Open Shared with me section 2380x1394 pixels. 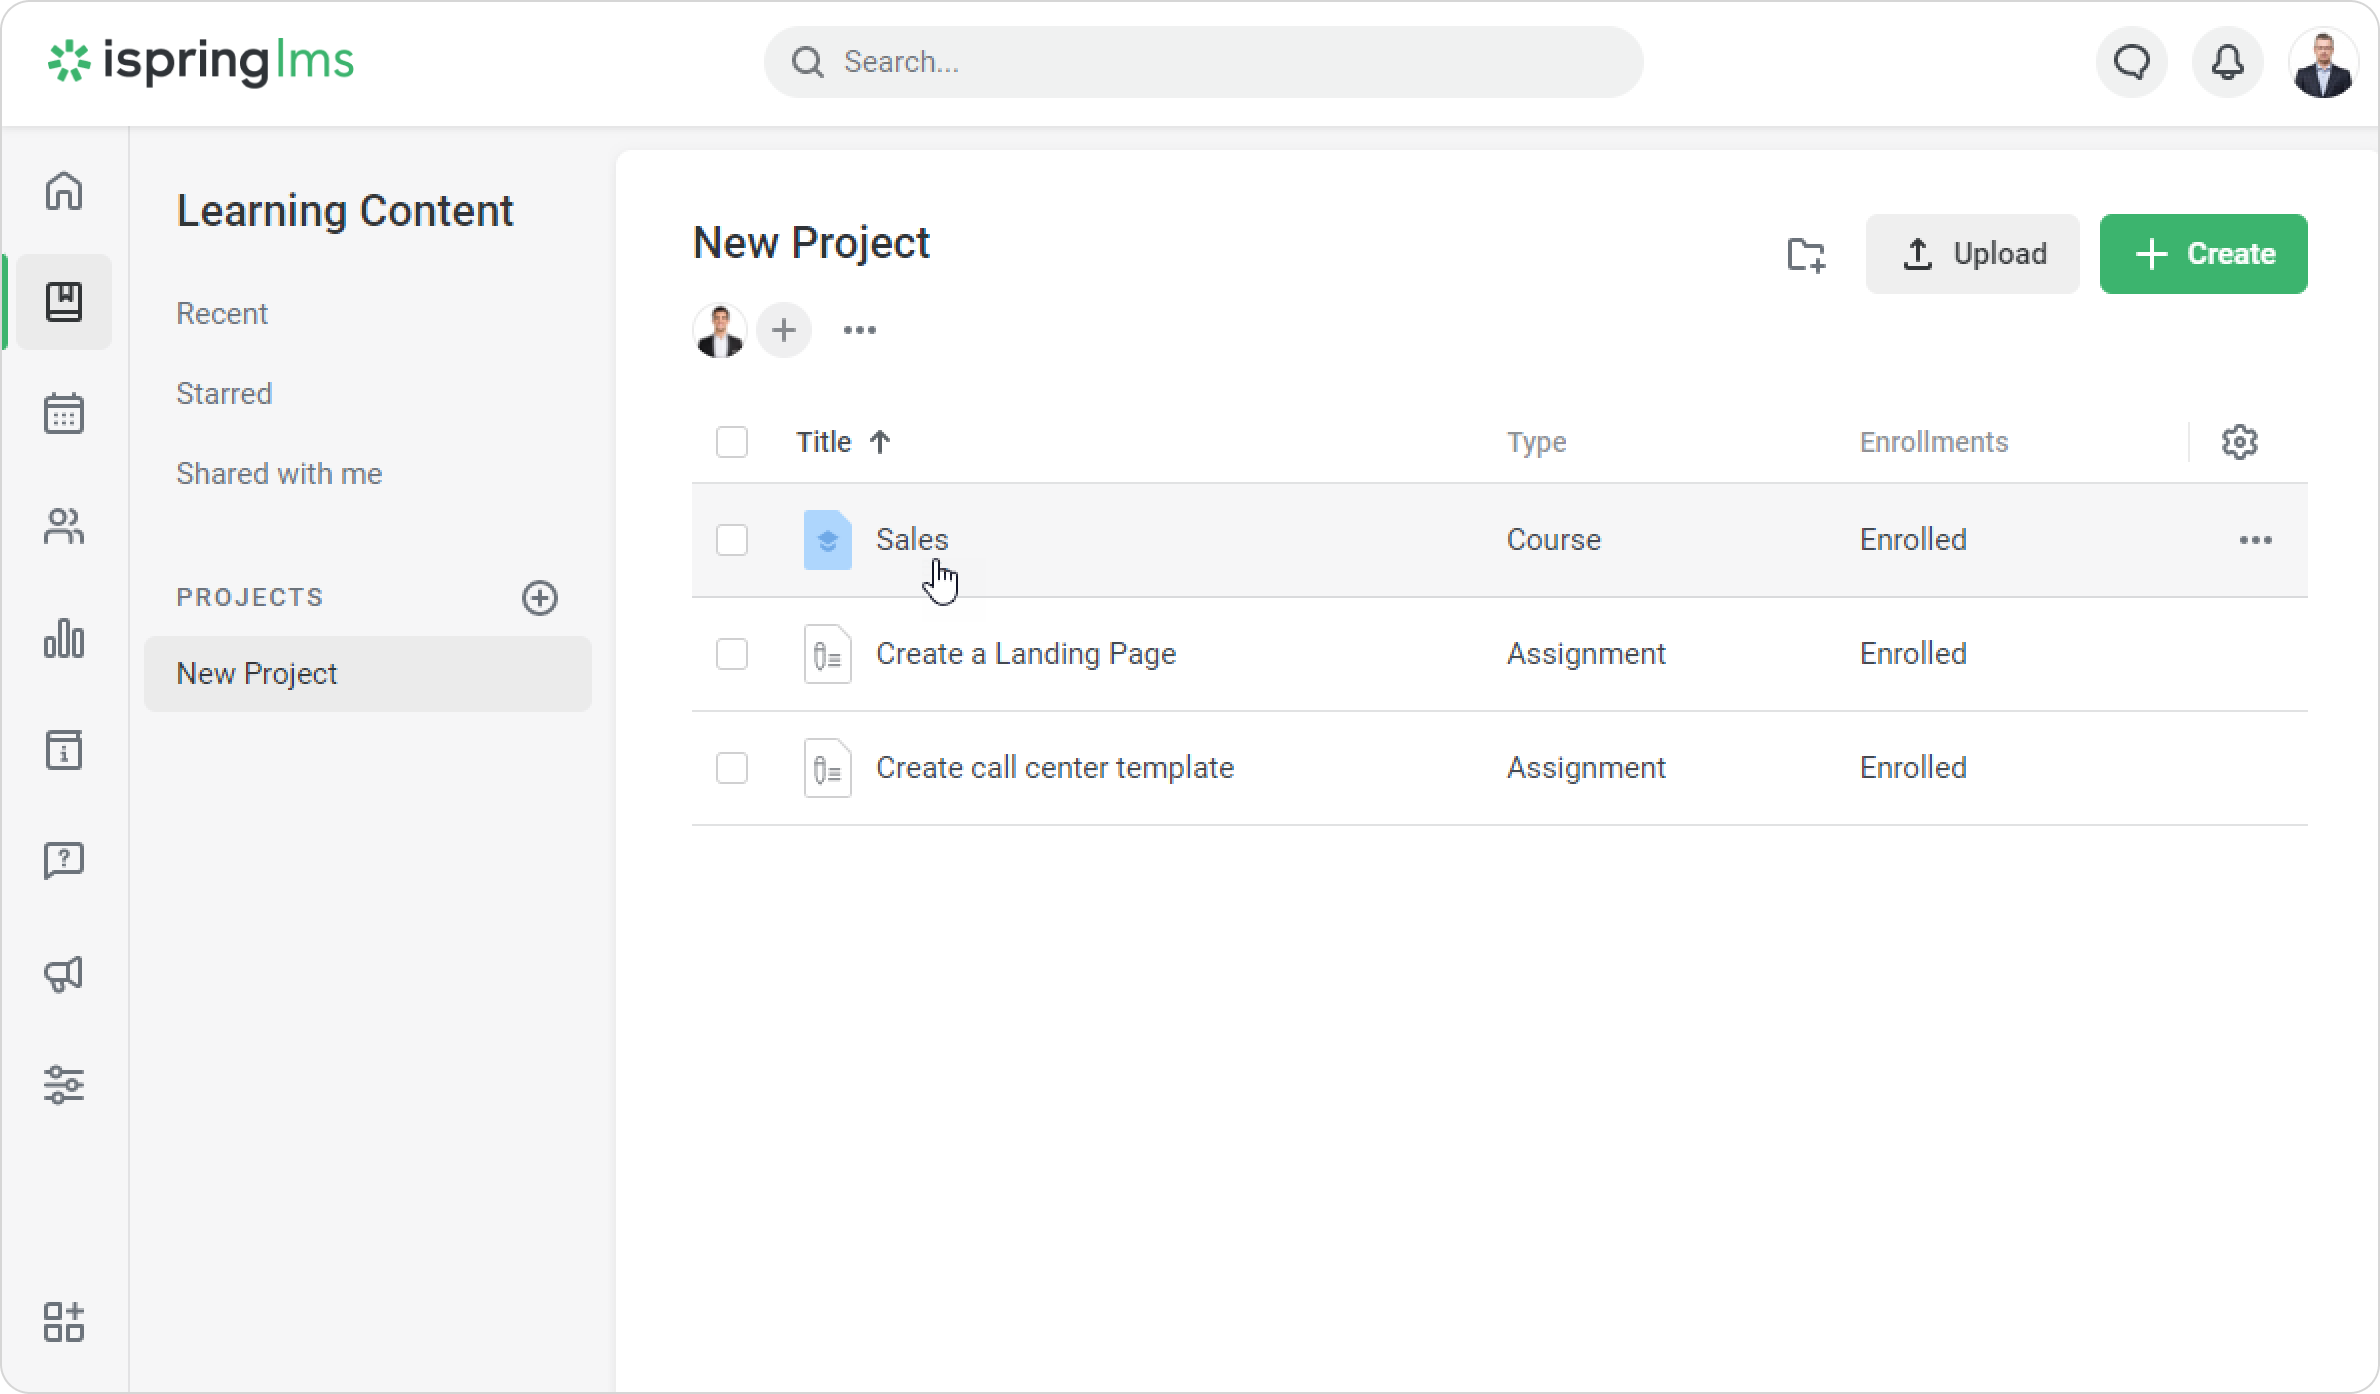pyautogui.click(x=279, y=474)
